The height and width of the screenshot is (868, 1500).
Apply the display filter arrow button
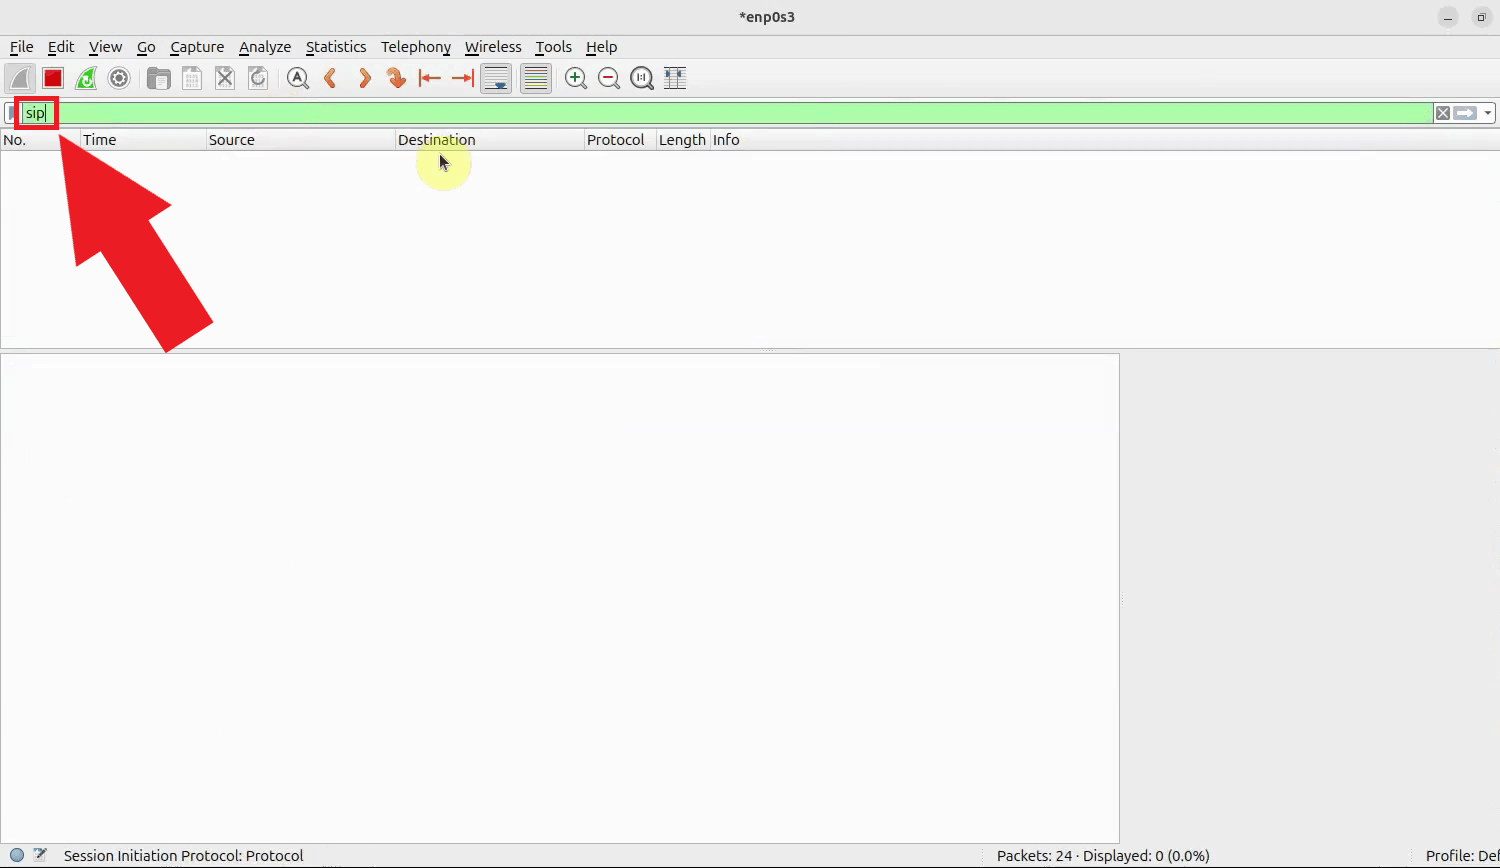[1465, 113]
